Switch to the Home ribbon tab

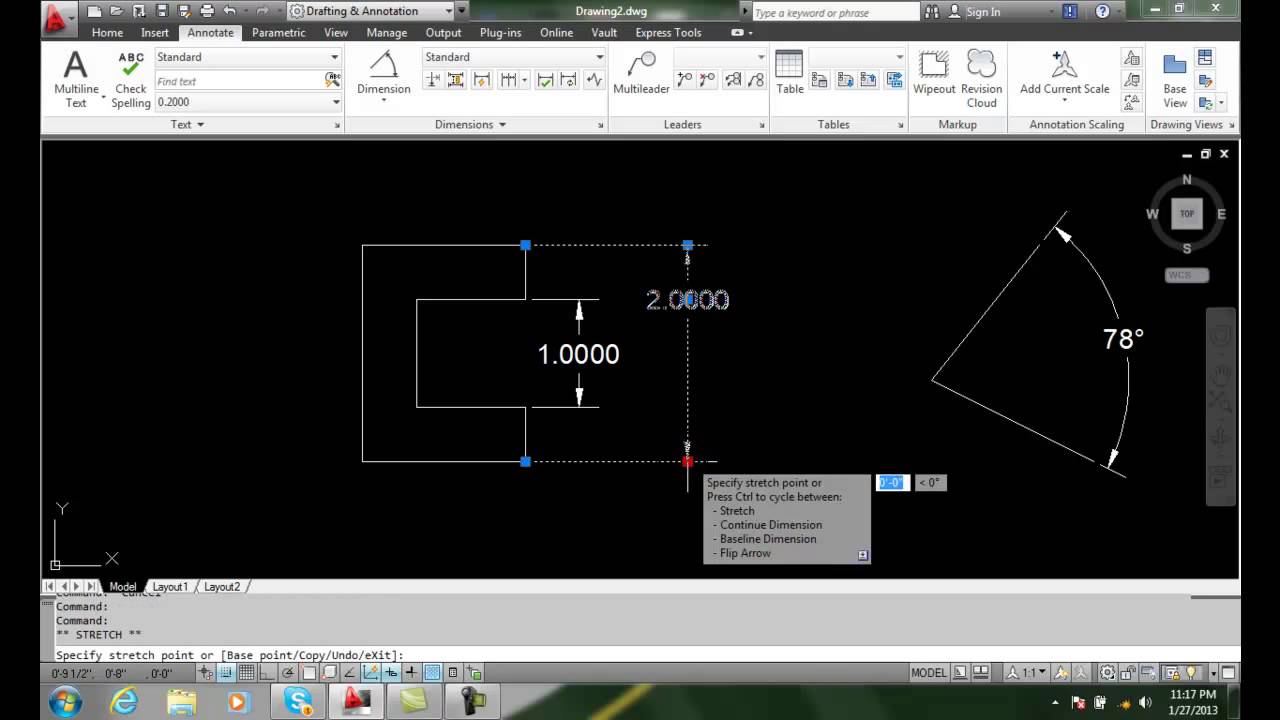click(x=107, y=33)
